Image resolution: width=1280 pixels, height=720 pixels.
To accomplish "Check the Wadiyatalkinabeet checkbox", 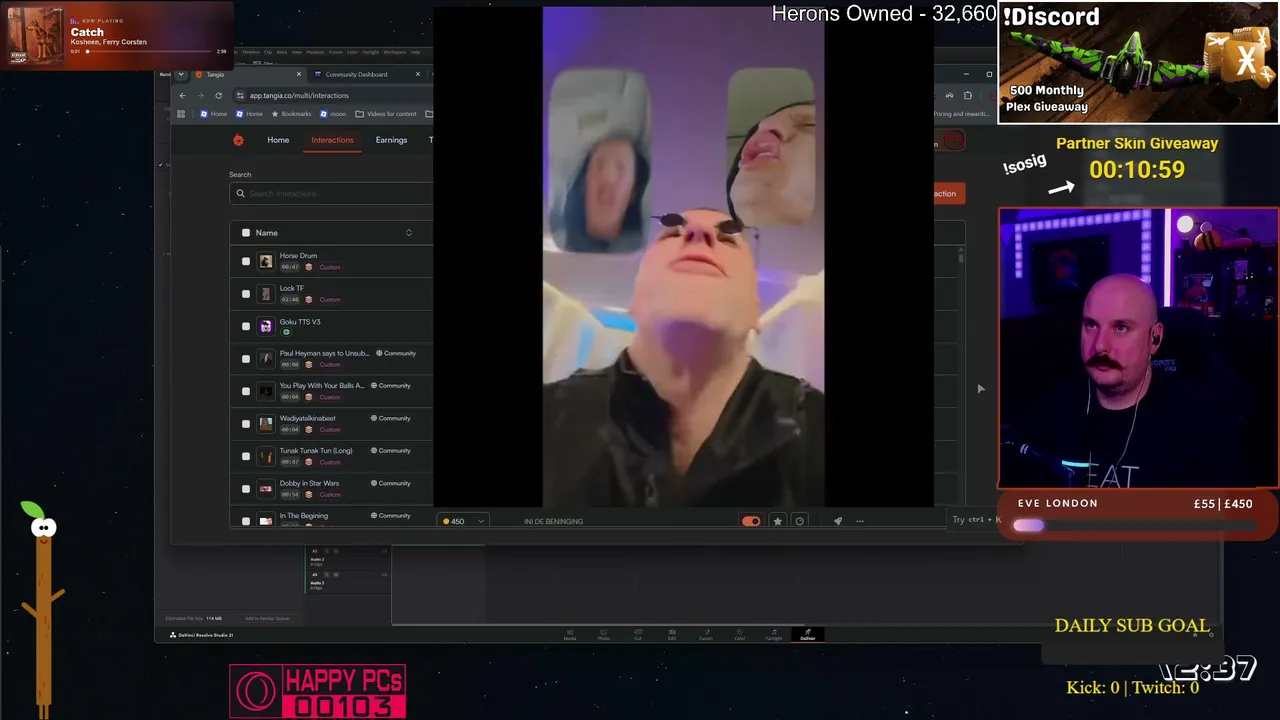I will tap(246, 424).
